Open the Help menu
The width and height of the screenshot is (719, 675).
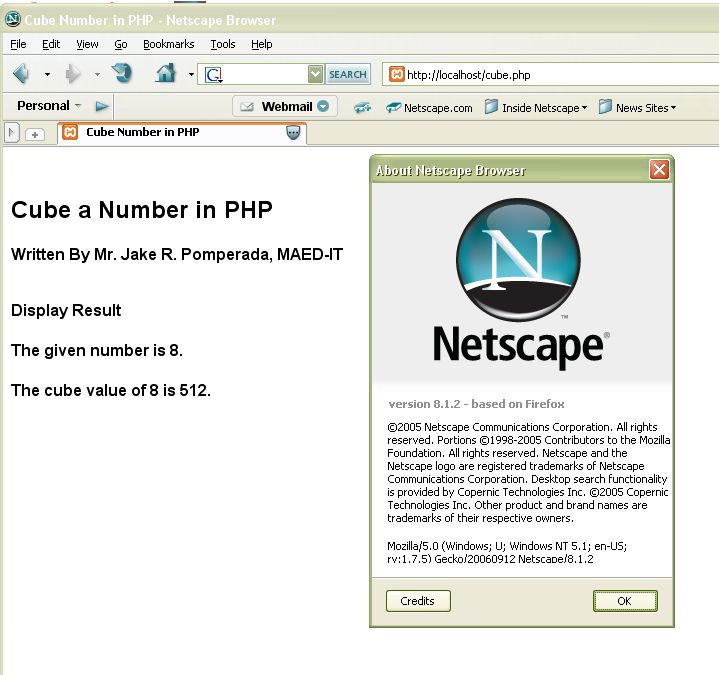pyautogui.click(x=261, y=44)
